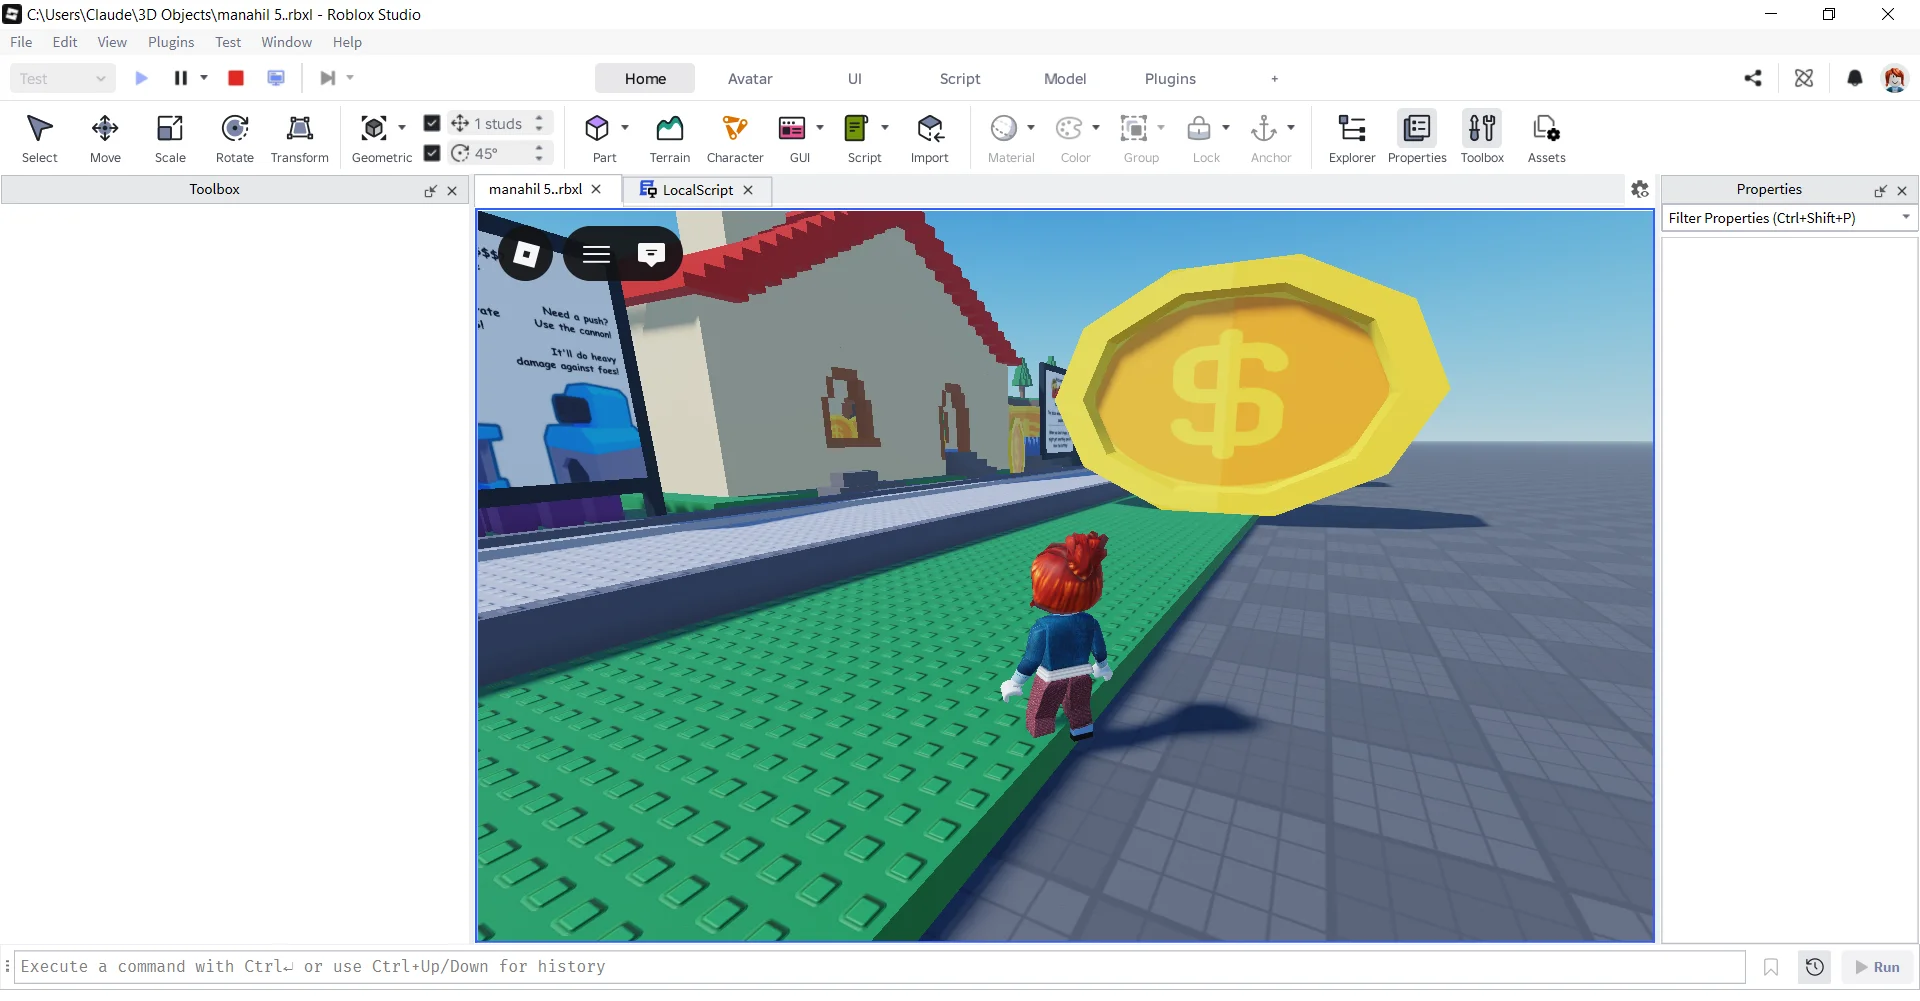The image size is (1920, 1001).
Task: Open the in-game hamburger menu
Action: pos(596,254)
